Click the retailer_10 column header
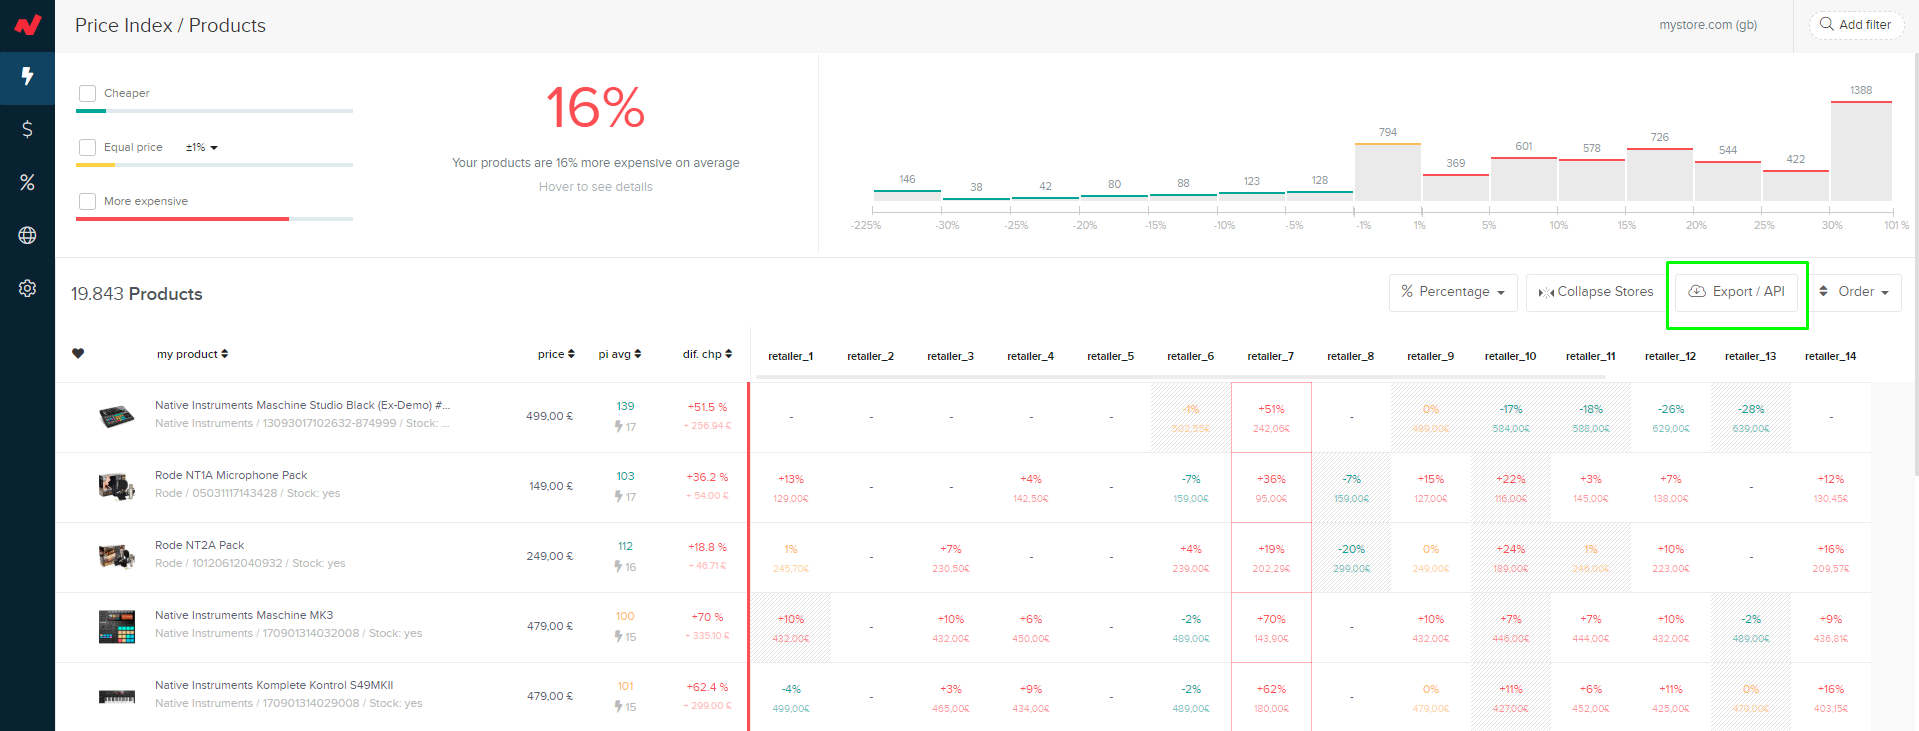The width and height of the screenshot is (1919, 731). (x=1510, y=356)
